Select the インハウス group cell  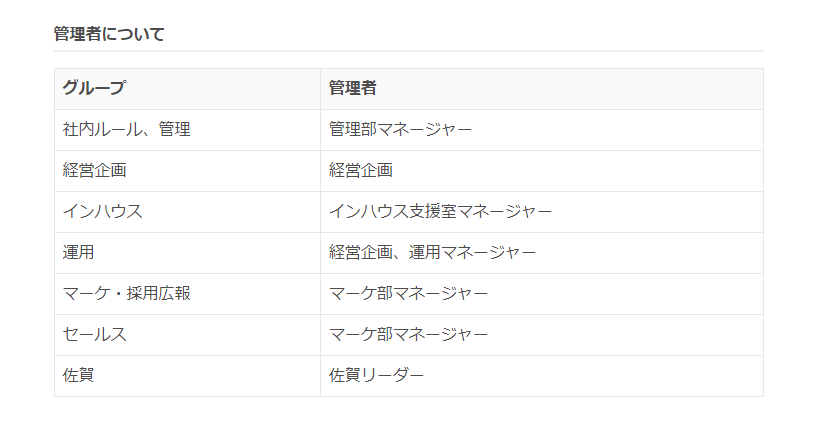pos(187,212)
